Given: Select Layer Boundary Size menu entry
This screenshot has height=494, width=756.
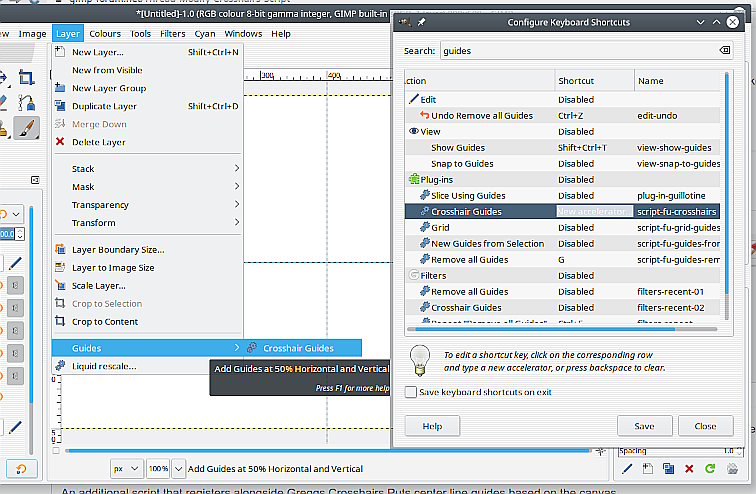Looking at the screenshot, I should point(147,250).
